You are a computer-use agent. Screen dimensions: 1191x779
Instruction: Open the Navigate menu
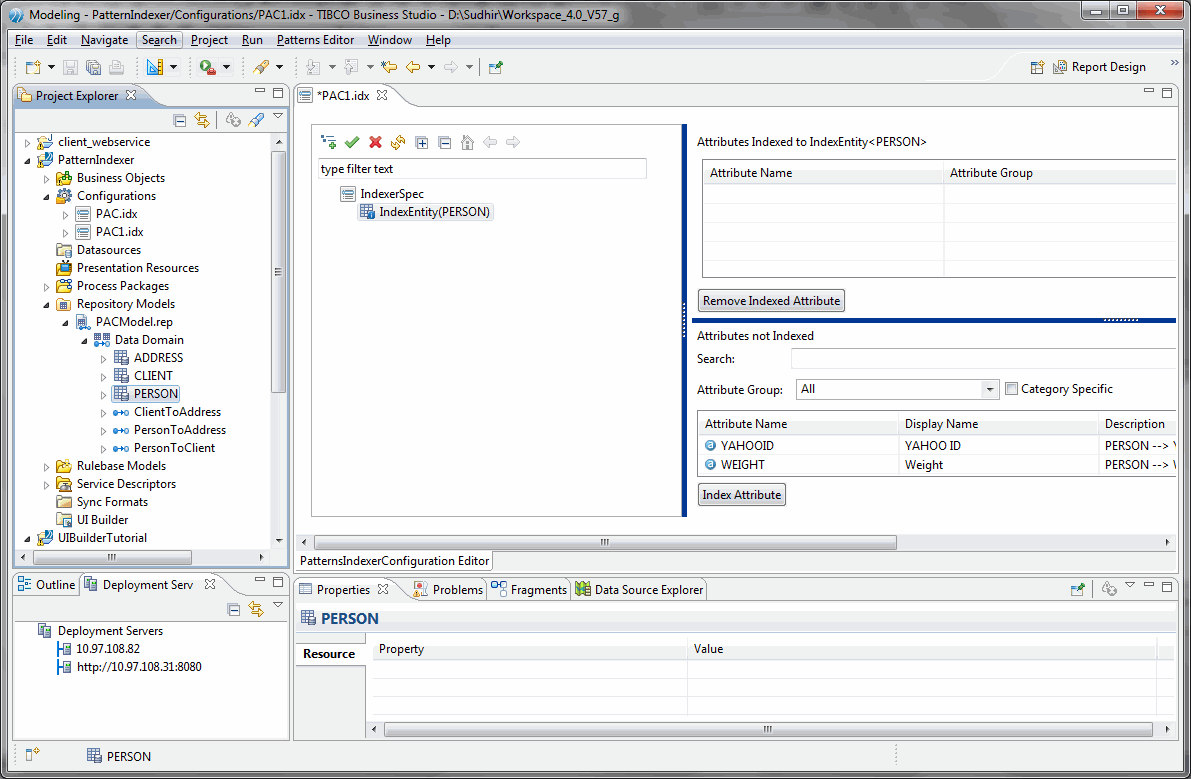[105, 40]
